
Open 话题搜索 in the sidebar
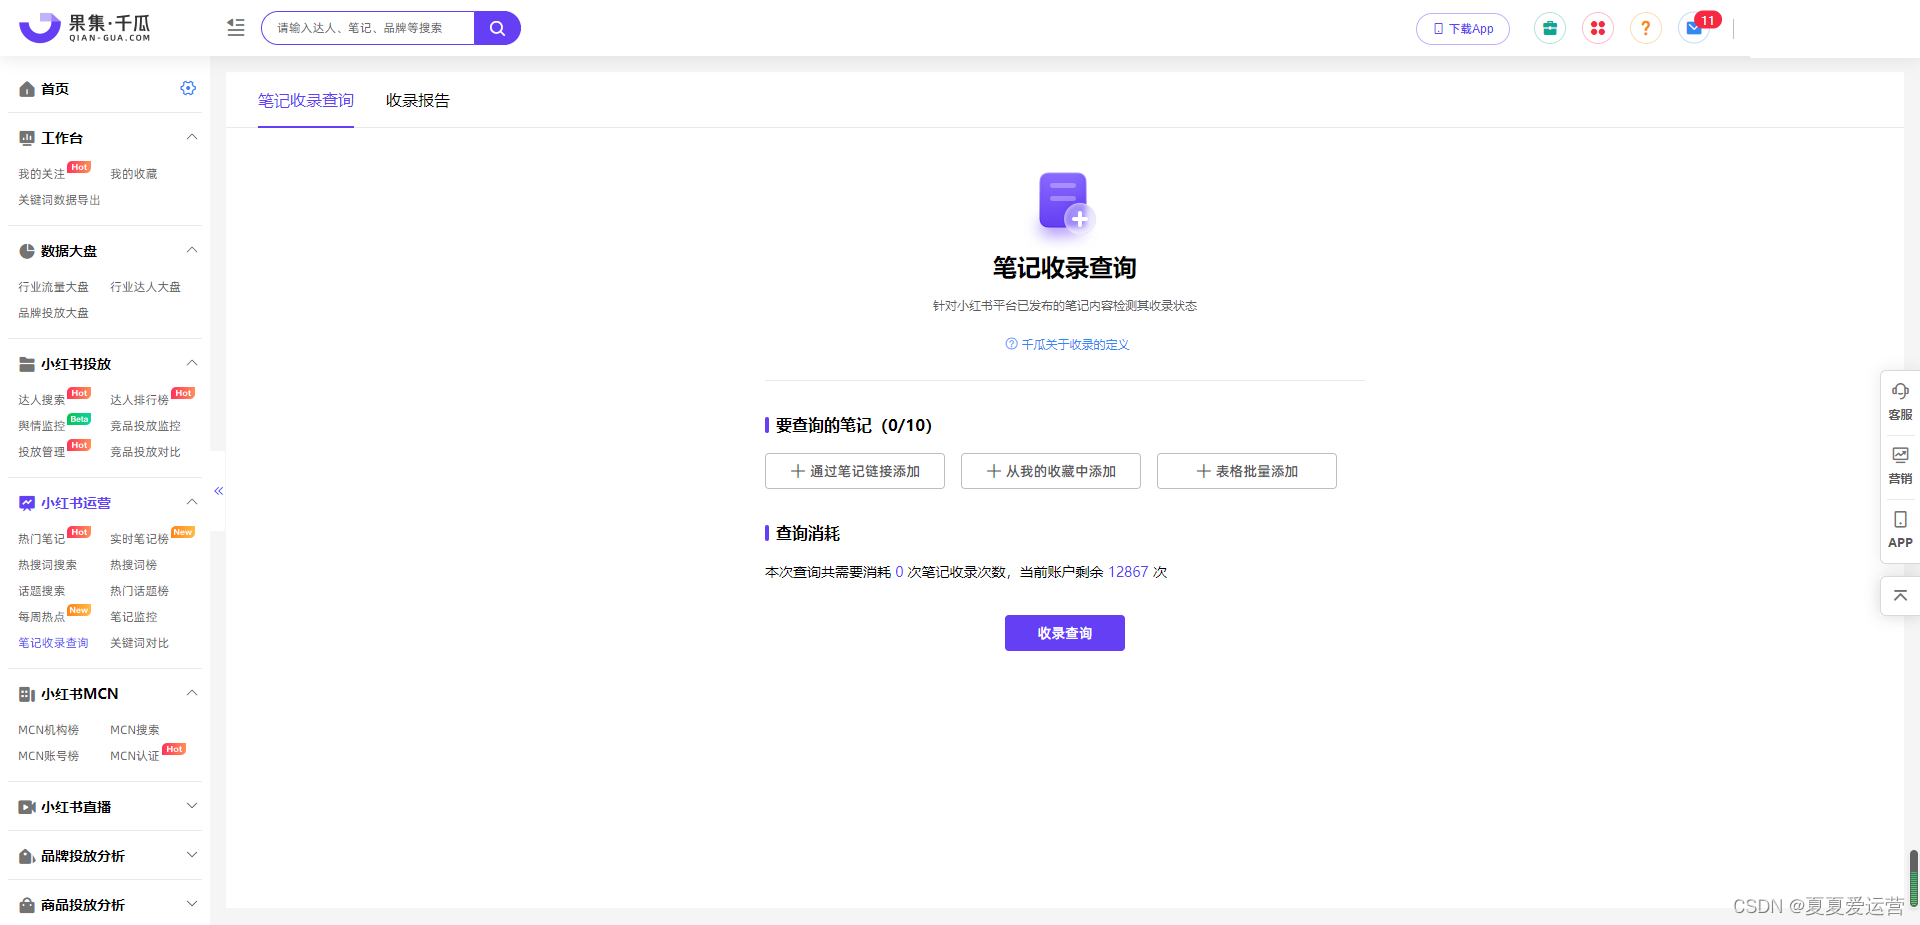(41, 591)
